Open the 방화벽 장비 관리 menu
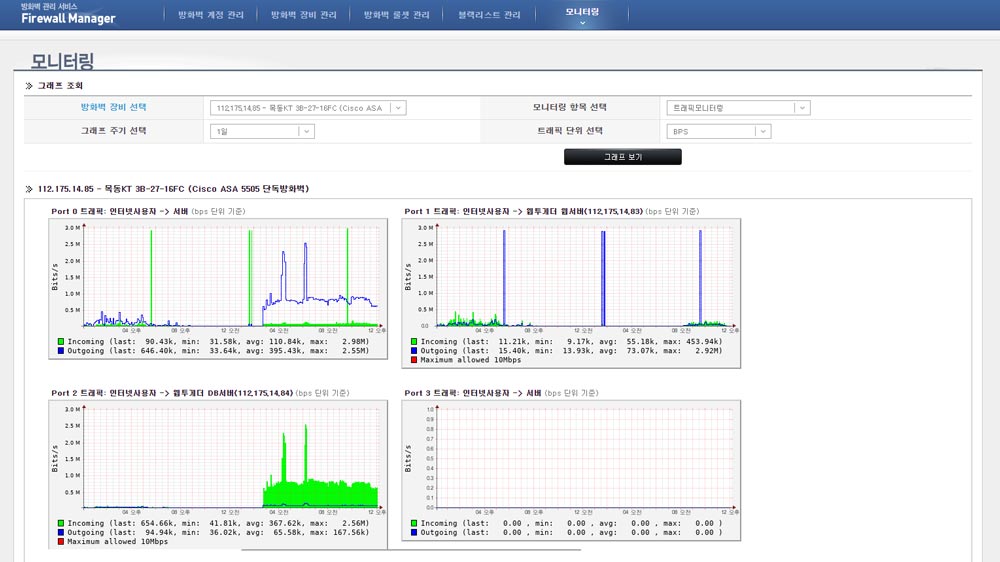The height and width of the screenshot is (562, 1000). tap(304, 15)
